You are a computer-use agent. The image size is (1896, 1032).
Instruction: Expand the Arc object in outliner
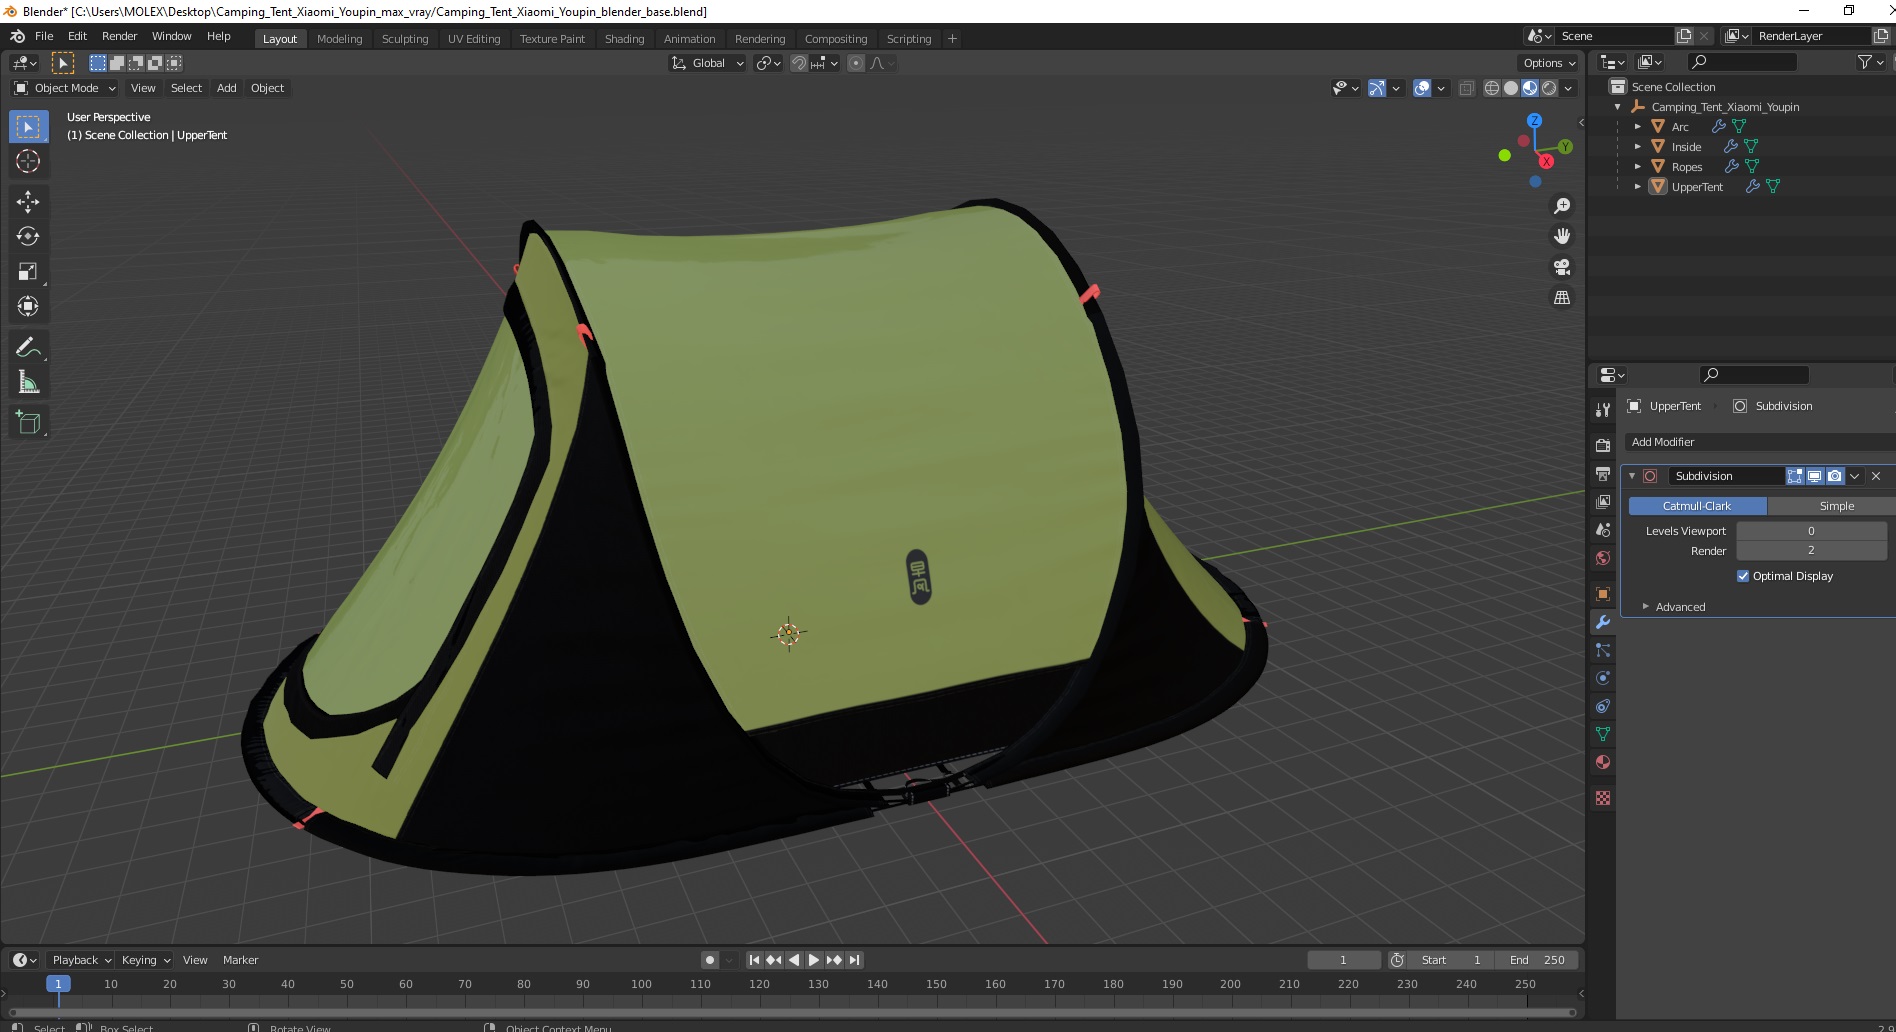pos(1638,127)
